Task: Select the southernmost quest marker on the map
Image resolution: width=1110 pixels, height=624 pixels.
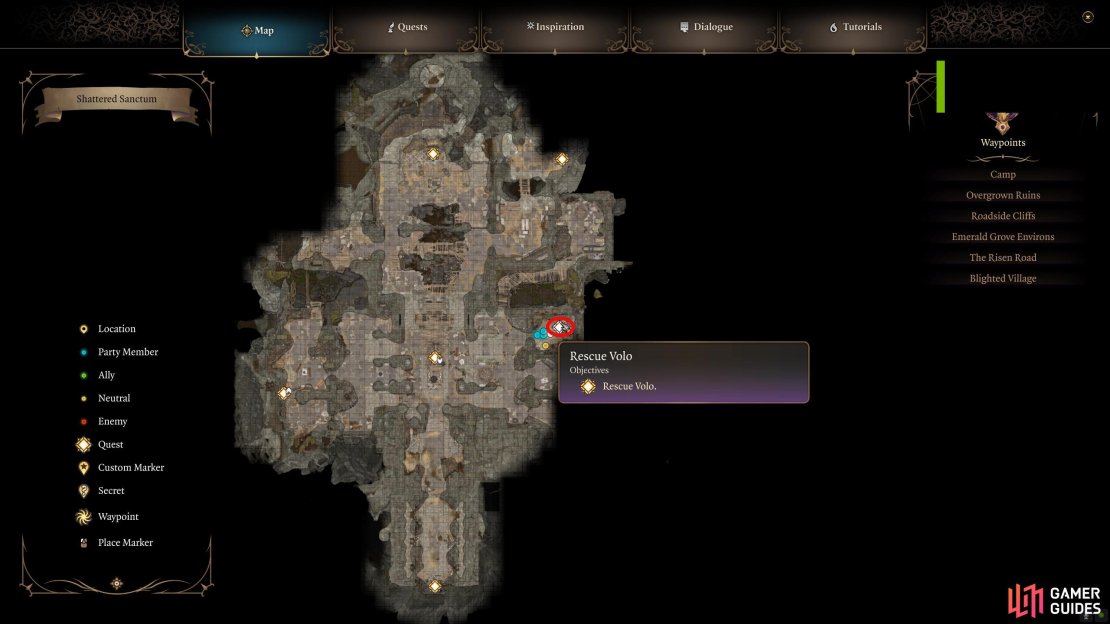Action: [435, 586]
